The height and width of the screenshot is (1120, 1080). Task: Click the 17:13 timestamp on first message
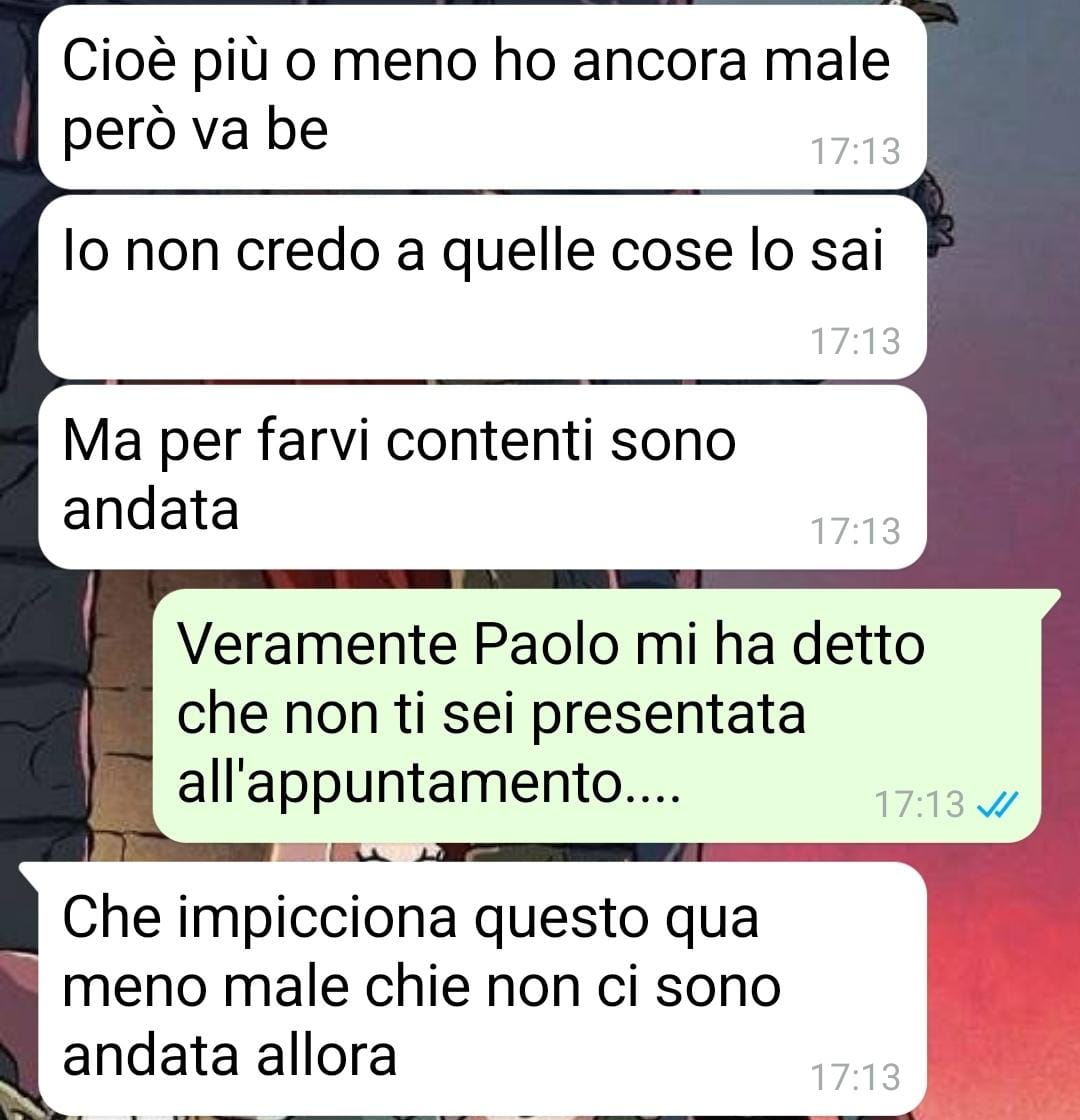tap(855, 151)
